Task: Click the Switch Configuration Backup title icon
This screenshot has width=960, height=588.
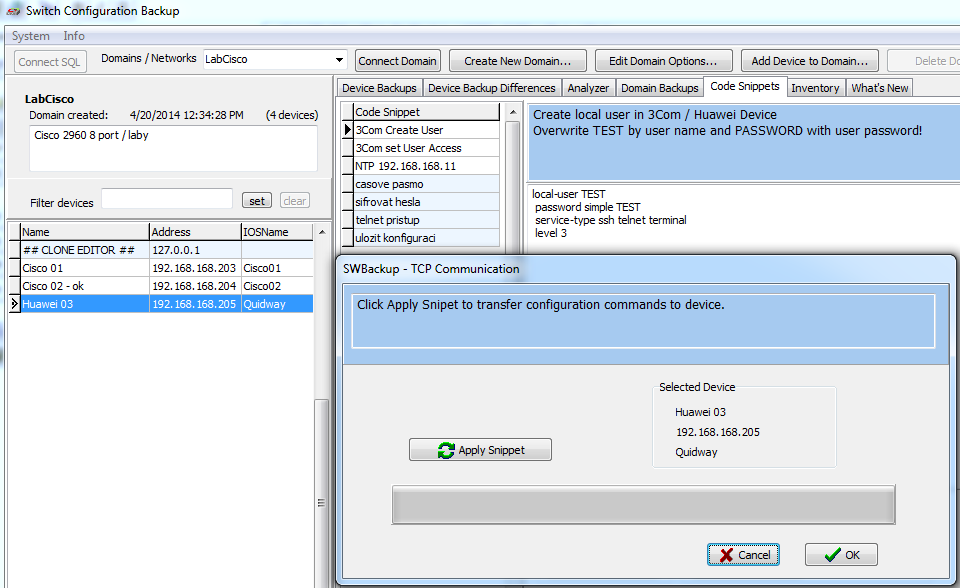Action: [13, 11]
